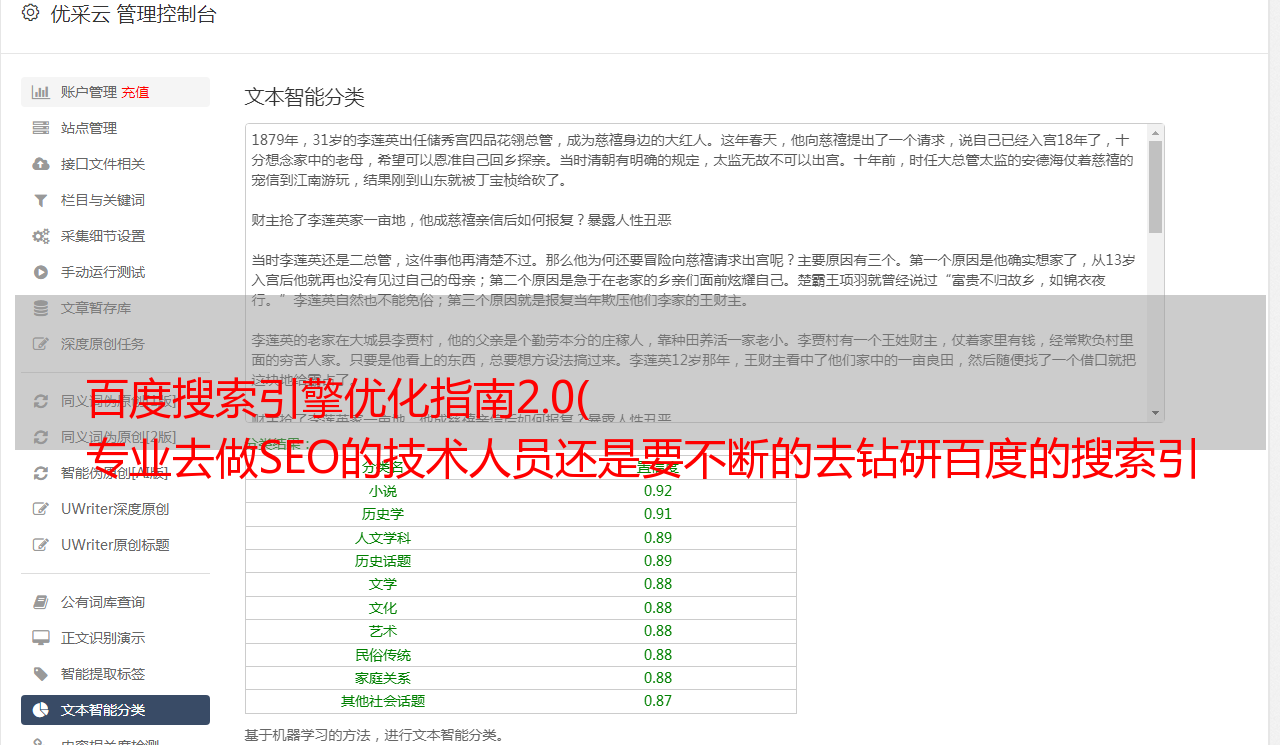Click the 民俗传统 category cell
The height and width of the screenshot is (745, 1280).
(x=383, y=655)
